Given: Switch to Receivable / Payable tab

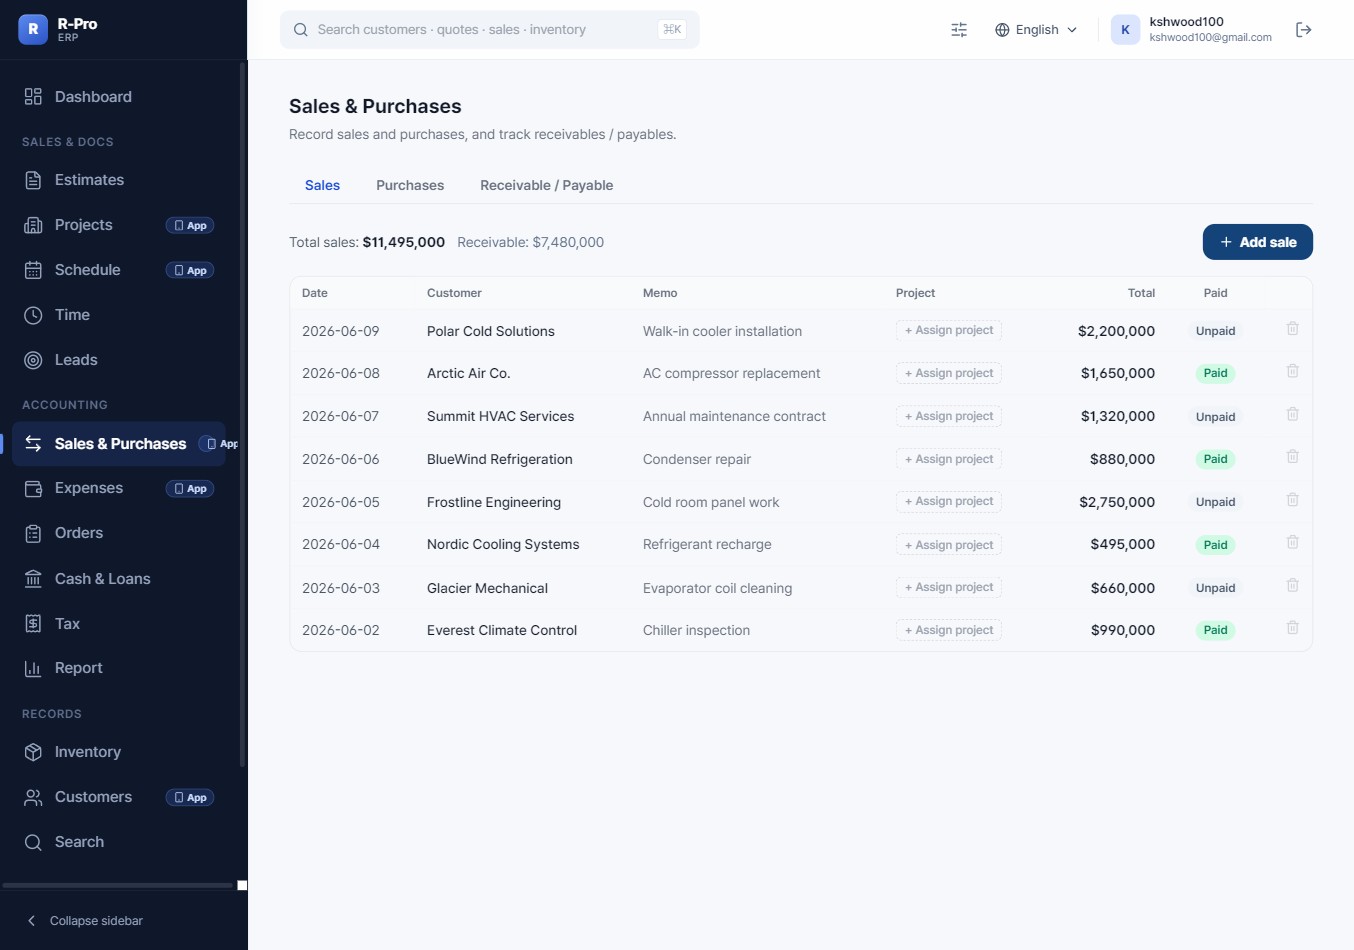Looking at the screenshot, I should point(547,185).
